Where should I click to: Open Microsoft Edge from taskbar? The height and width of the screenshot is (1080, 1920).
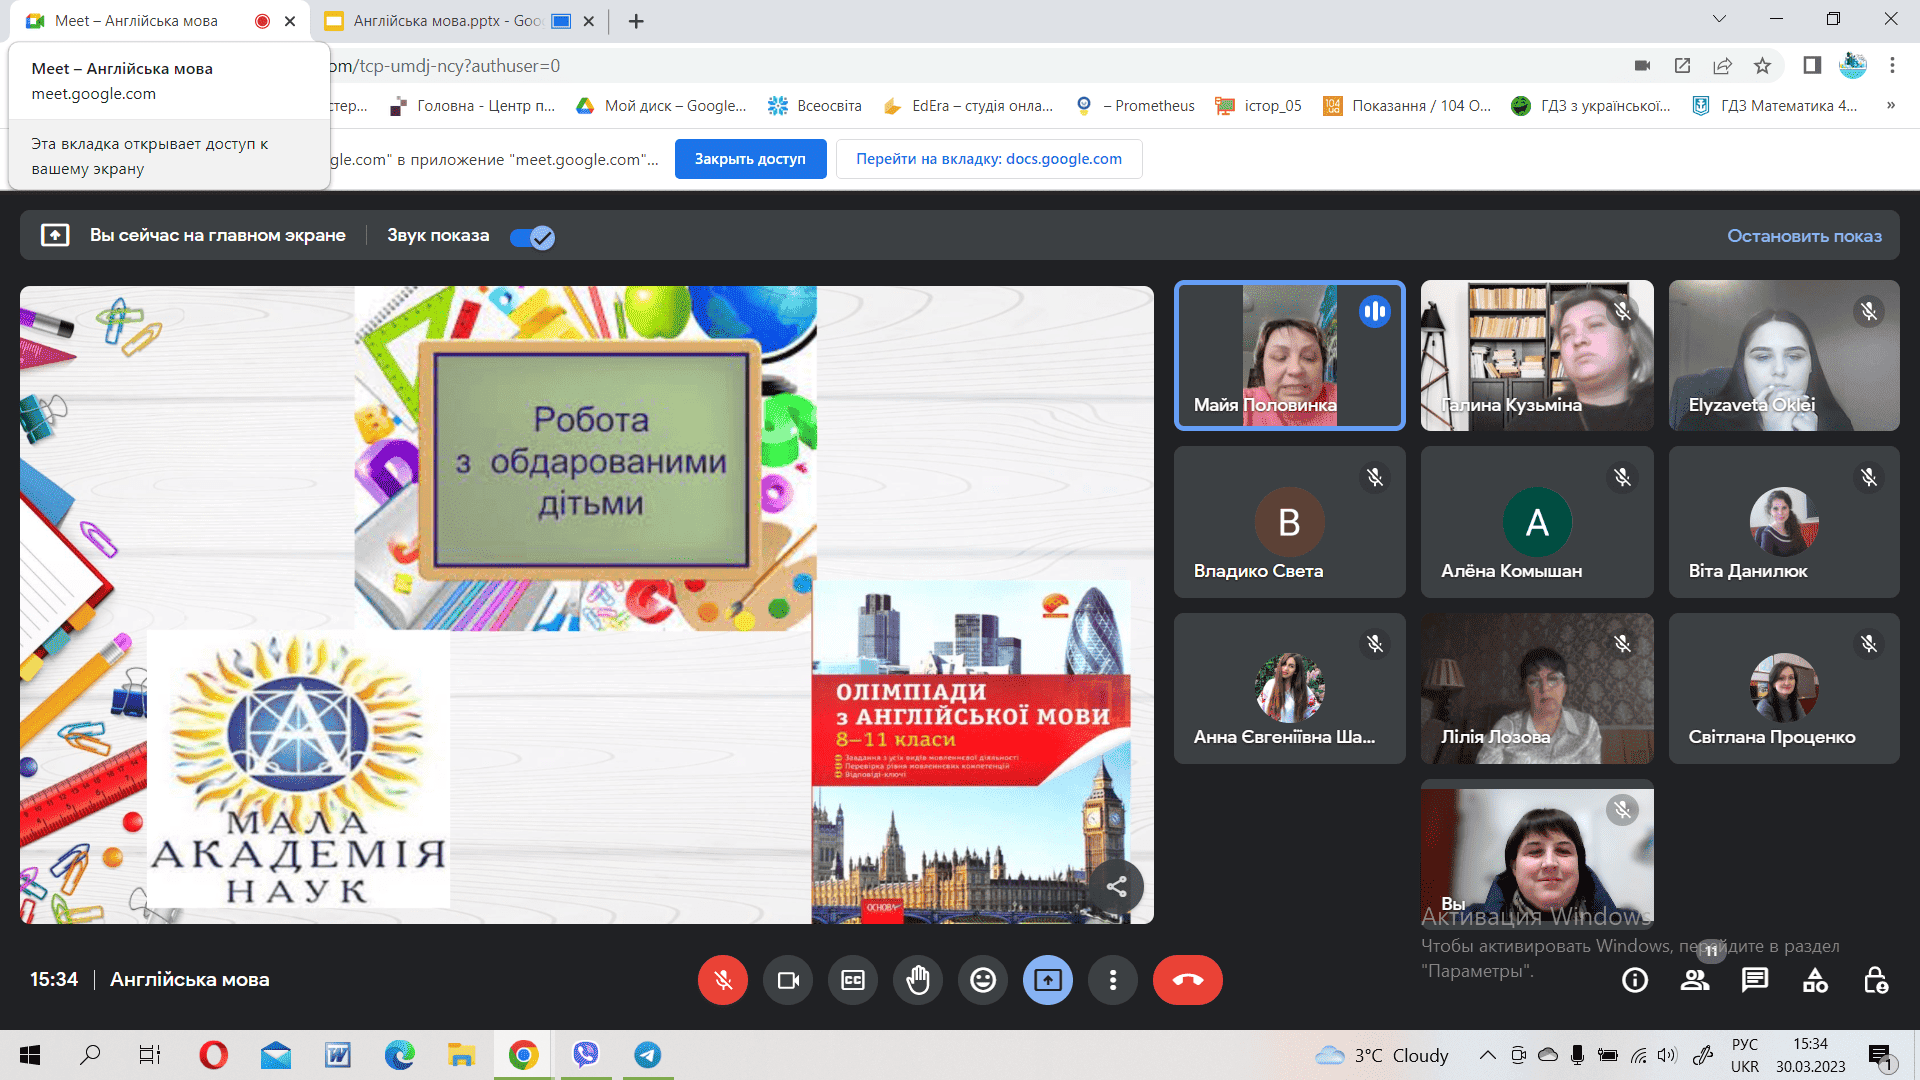[399, 1055]
